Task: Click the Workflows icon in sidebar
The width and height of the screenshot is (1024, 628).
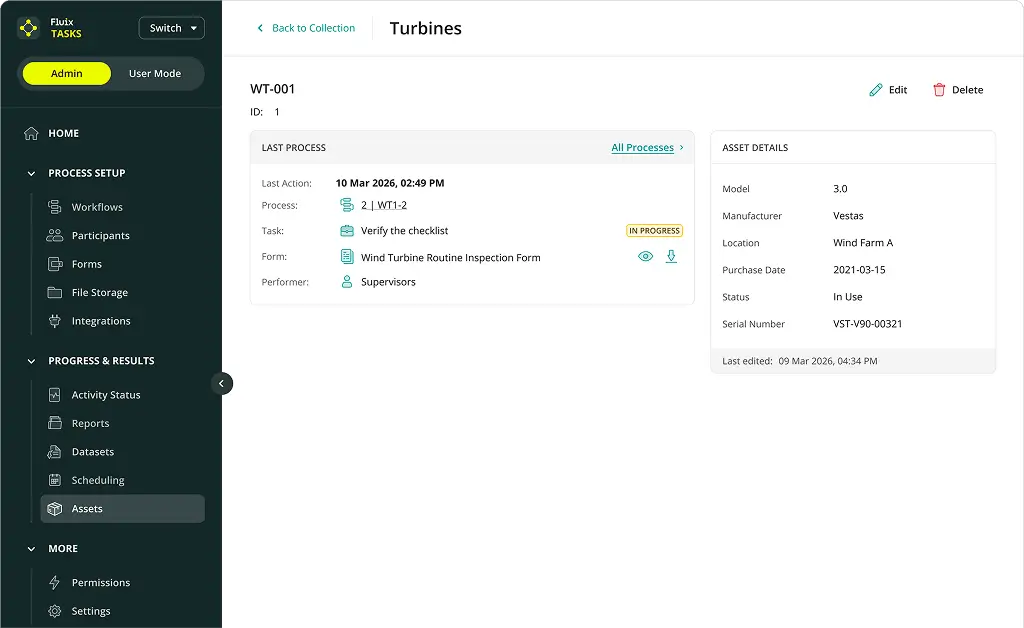Action: coord(55,207)
